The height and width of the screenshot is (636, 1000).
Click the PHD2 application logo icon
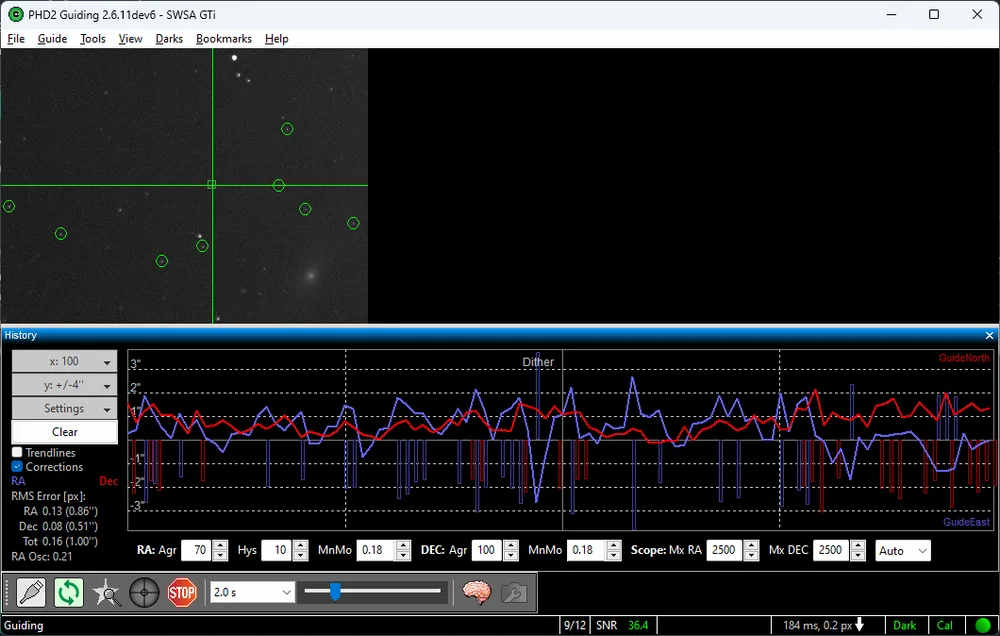(15, 14)
